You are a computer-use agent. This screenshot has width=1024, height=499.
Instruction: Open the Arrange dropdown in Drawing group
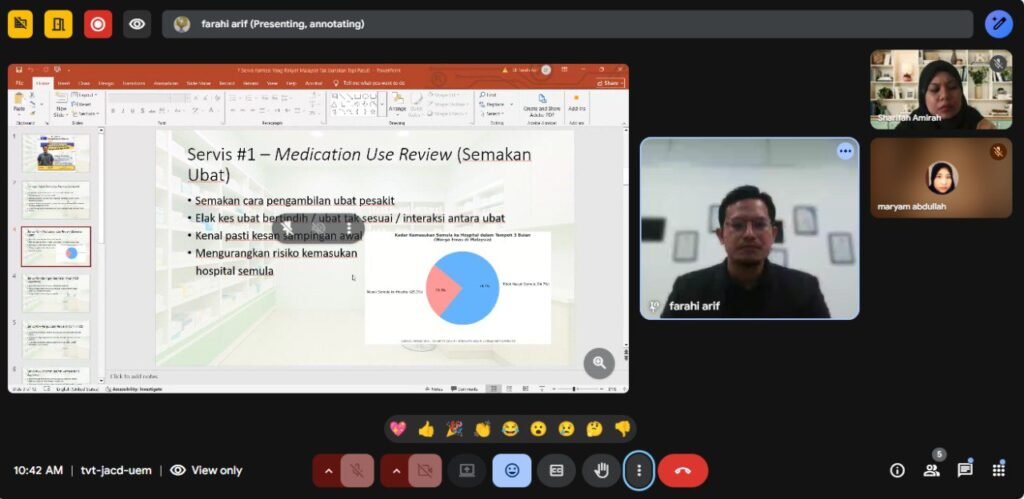397,103
